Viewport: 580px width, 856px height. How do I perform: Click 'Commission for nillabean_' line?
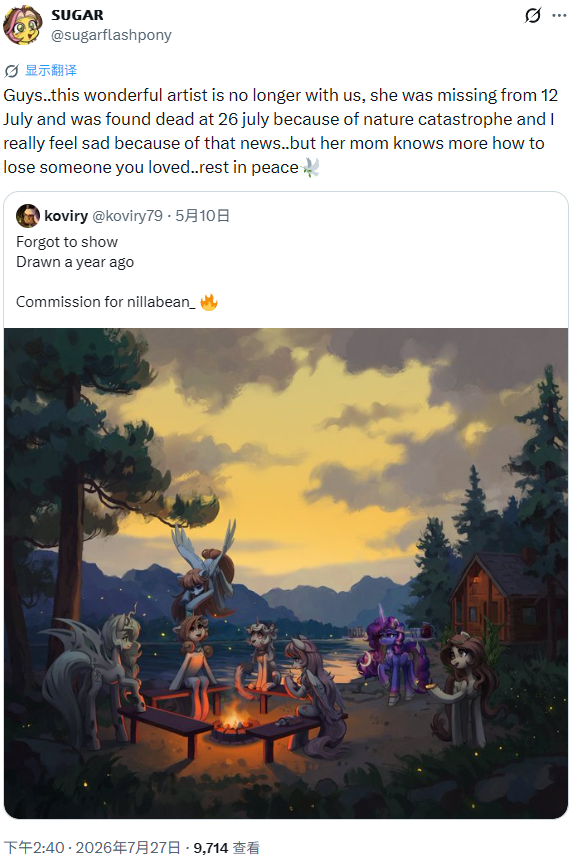tap(105, 301)
